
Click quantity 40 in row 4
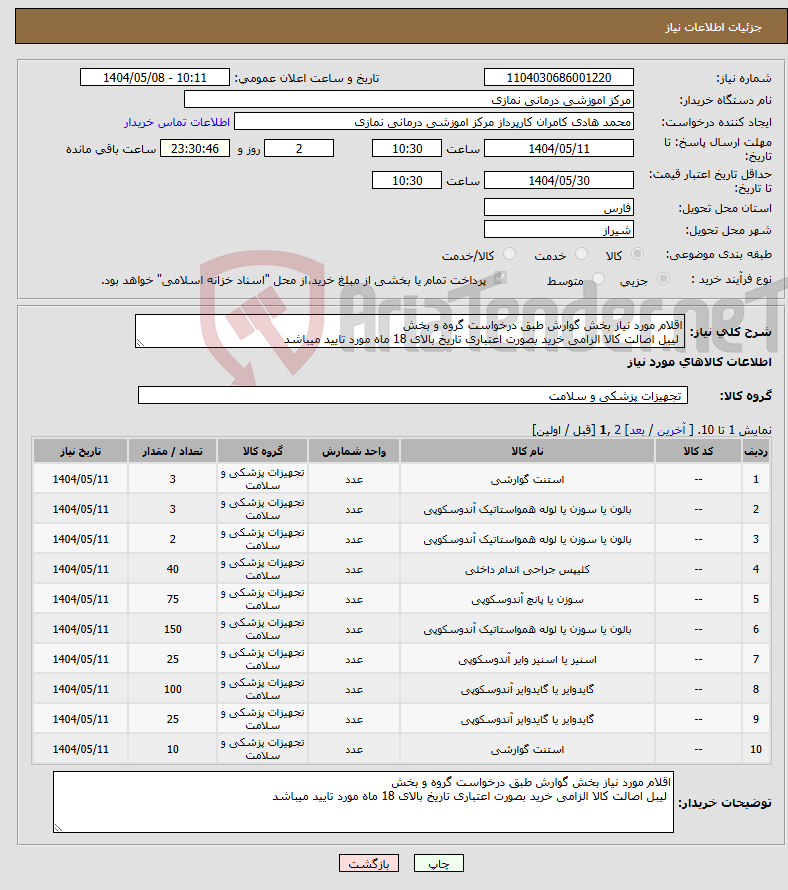(x=173, y=569)
